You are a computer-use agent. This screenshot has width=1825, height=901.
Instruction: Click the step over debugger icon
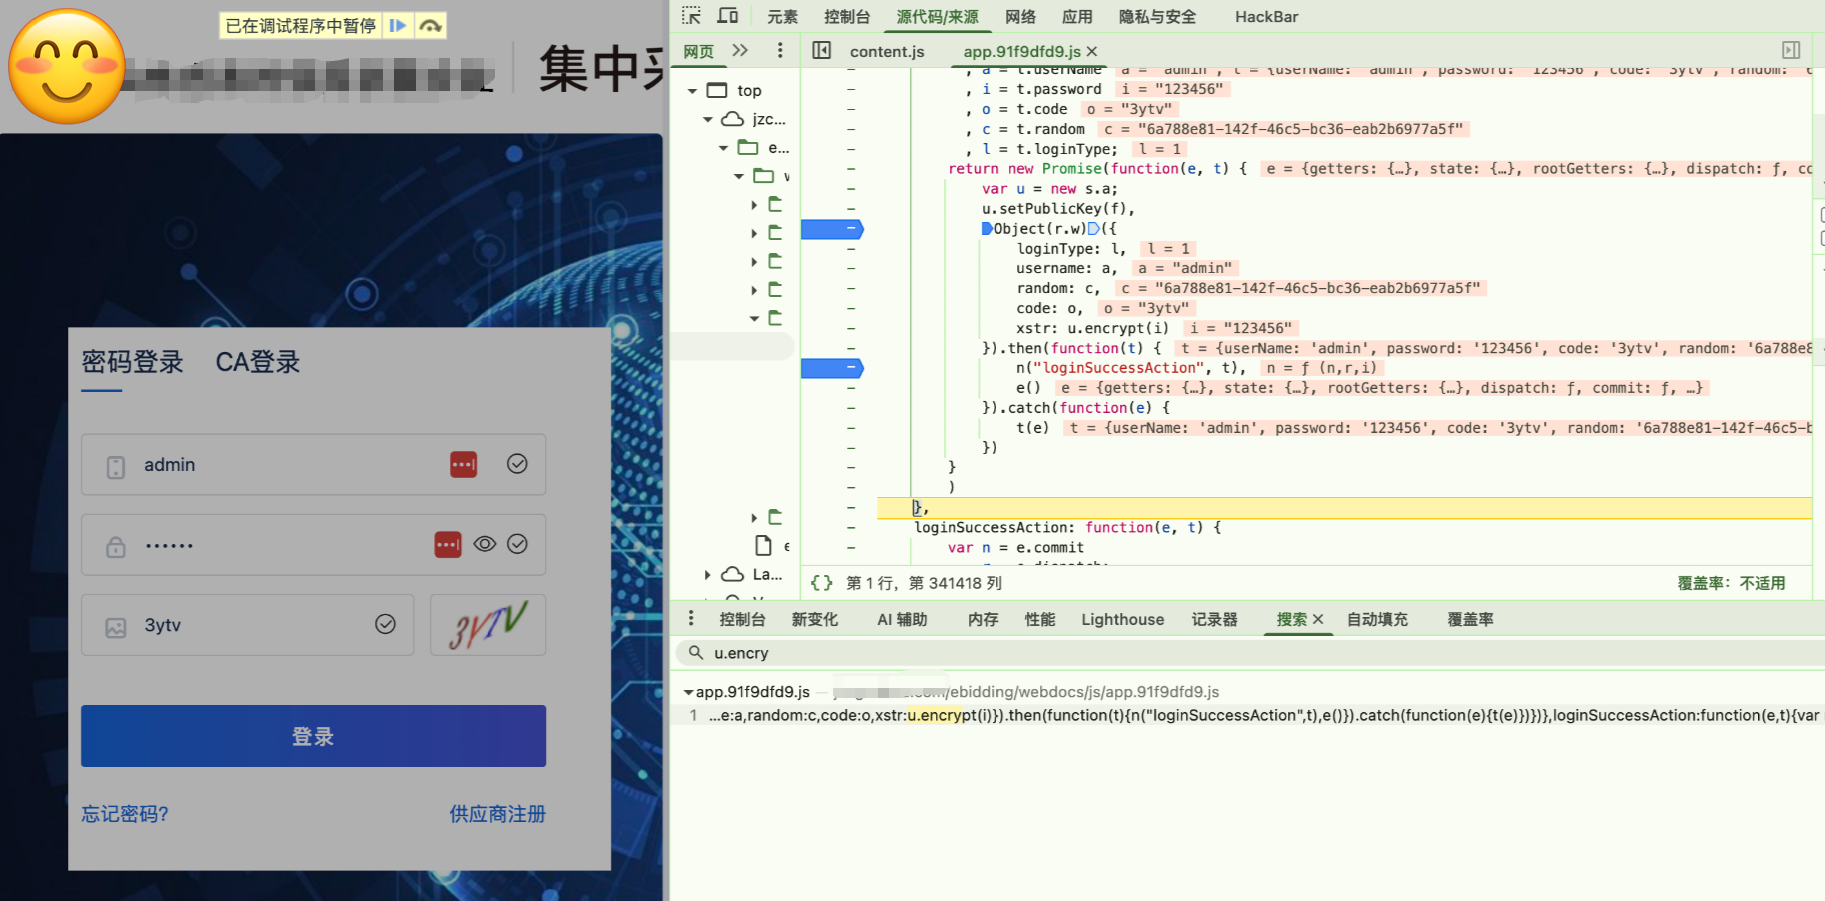tap(430, 26)
